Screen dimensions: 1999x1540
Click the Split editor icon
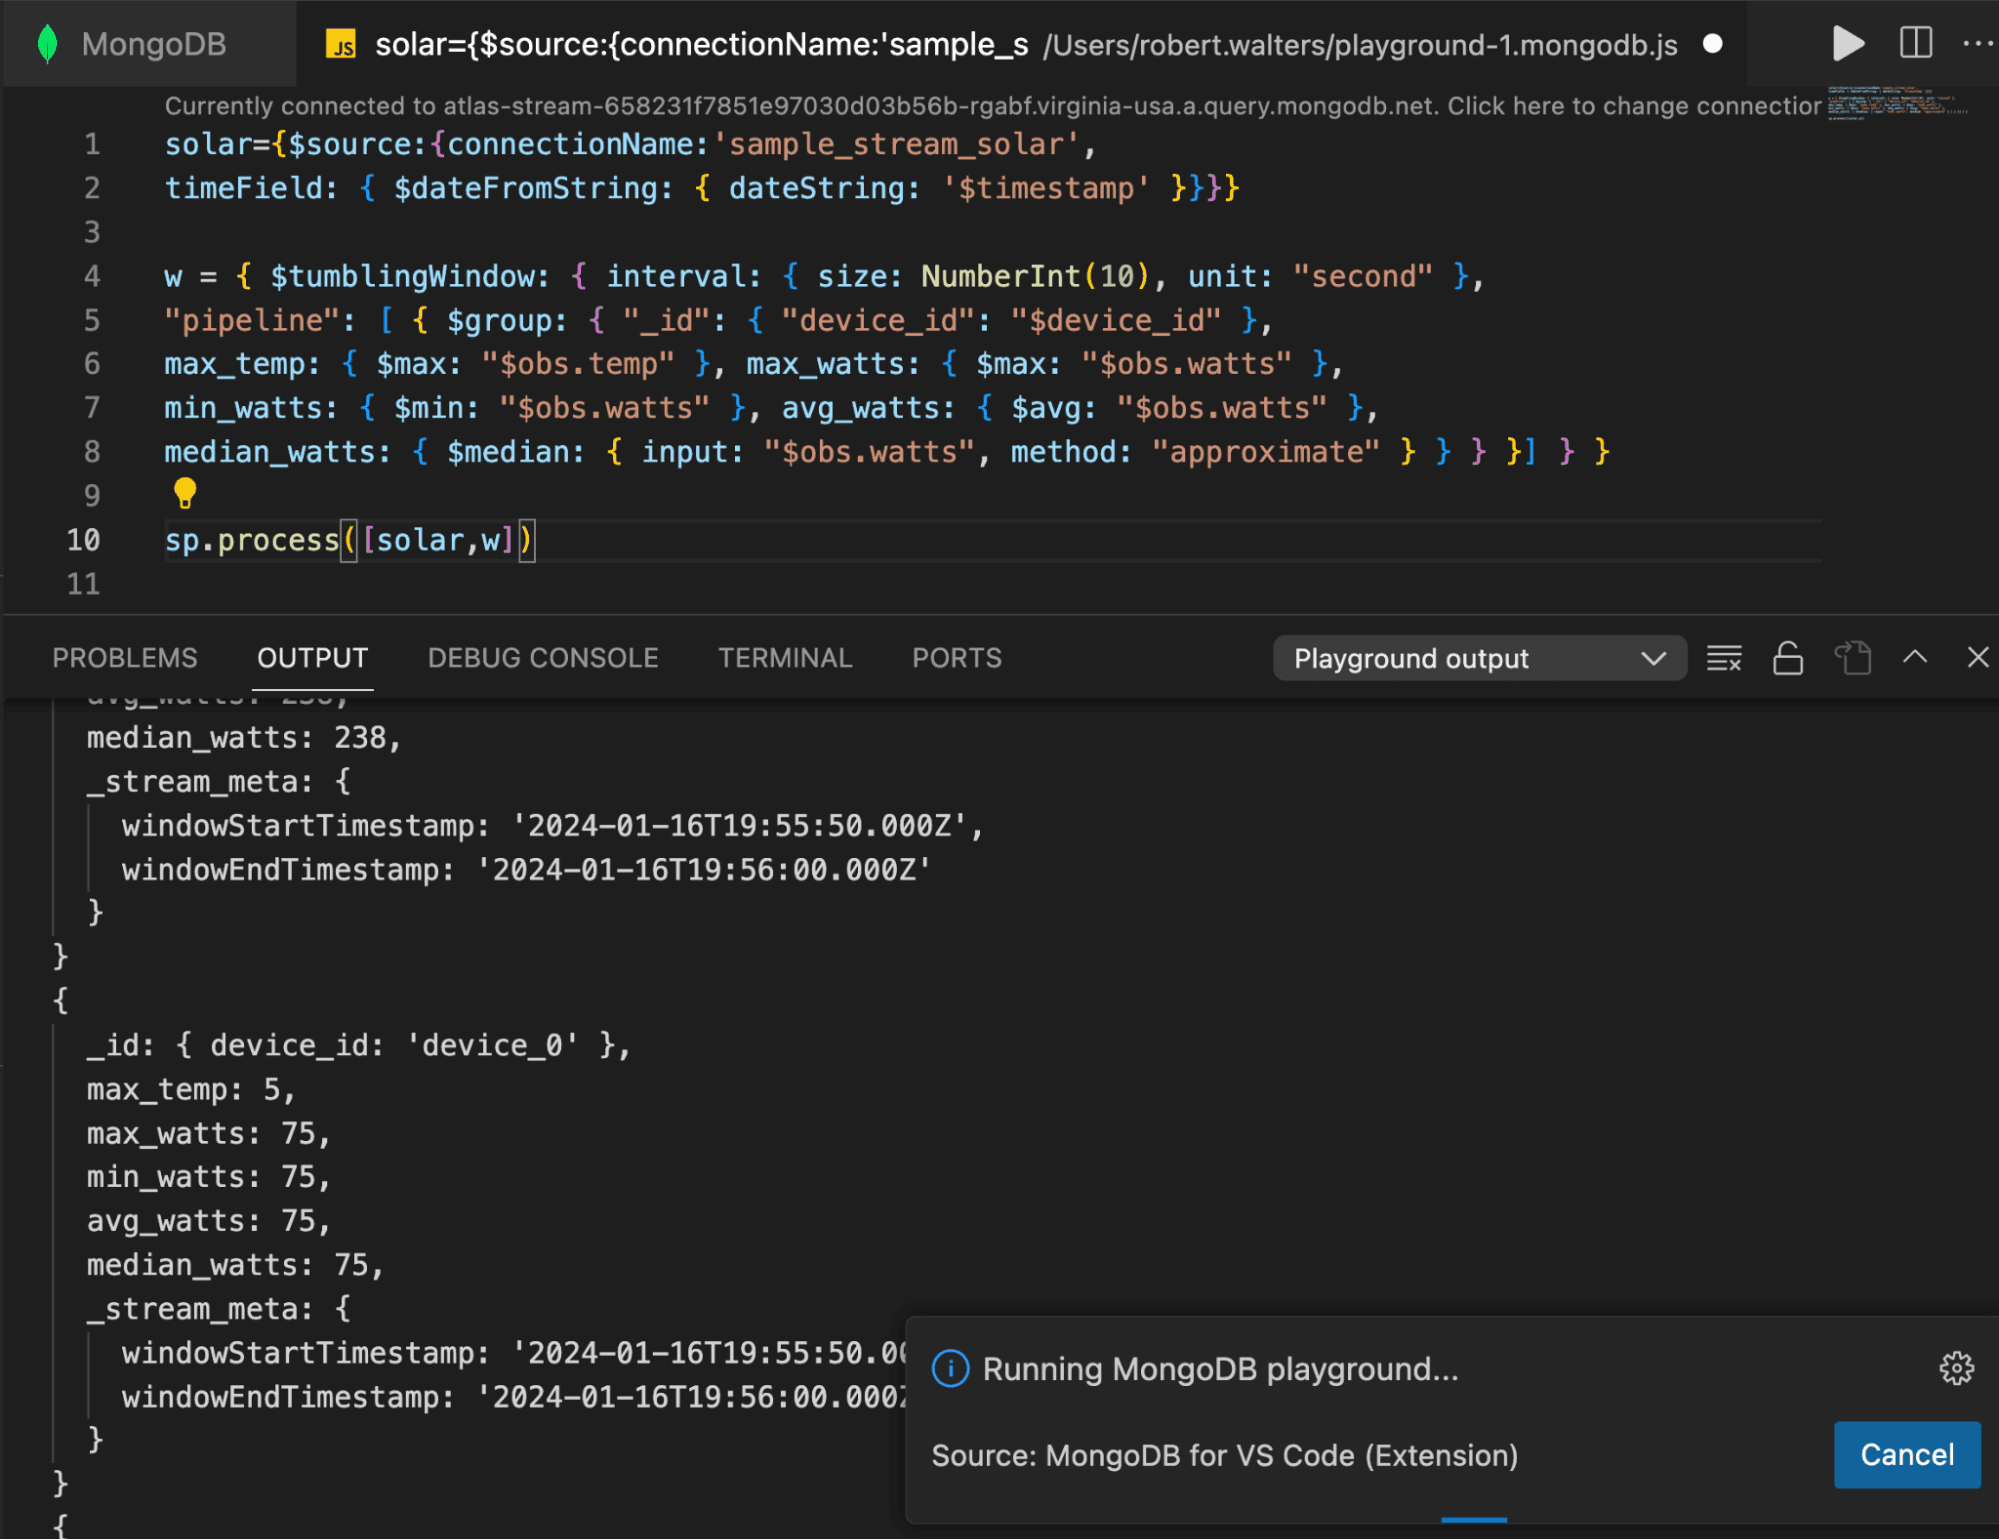tap(1917, 42)
